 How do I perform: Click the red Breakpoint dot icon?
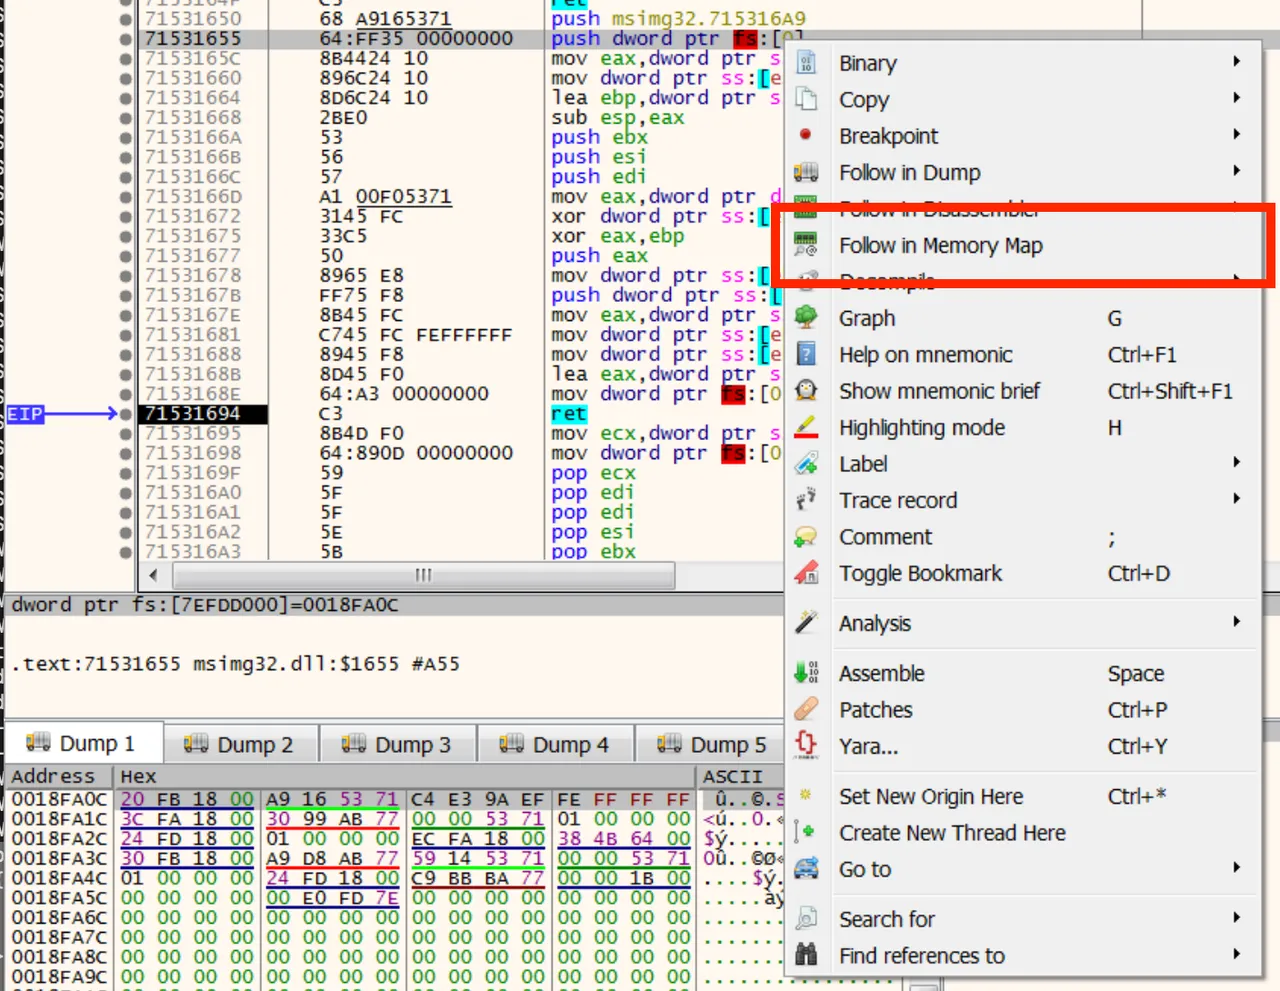[x=806, y=135]
